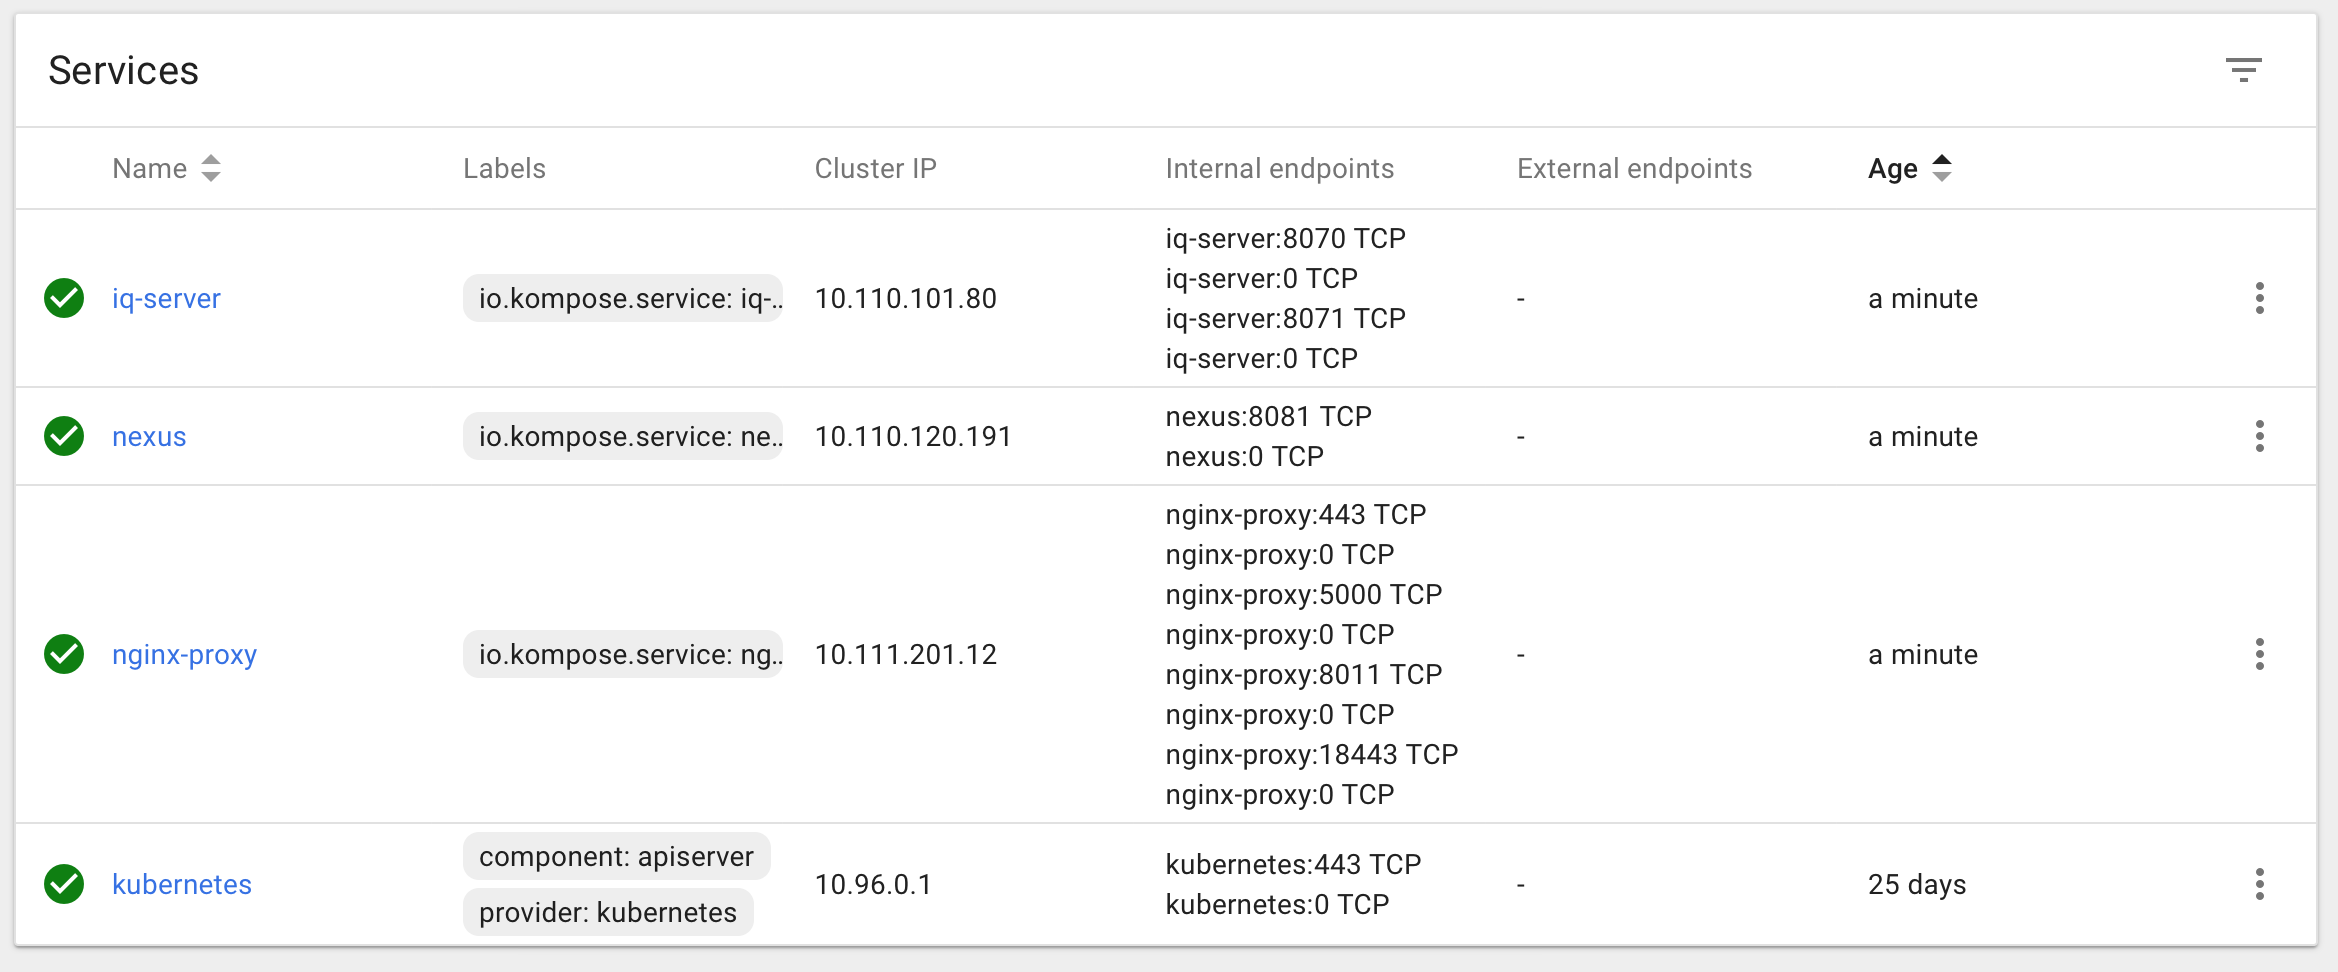Open the three-dot menu for nginx-proxy service
This screenshot has width=2338, height=972.
pyautogui.click(x=2259, y=654)
